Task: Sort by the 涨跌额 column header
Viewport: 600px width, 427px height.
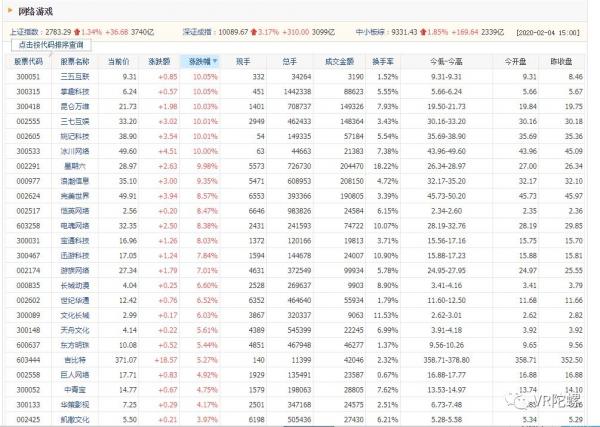Action: [159, 62]
